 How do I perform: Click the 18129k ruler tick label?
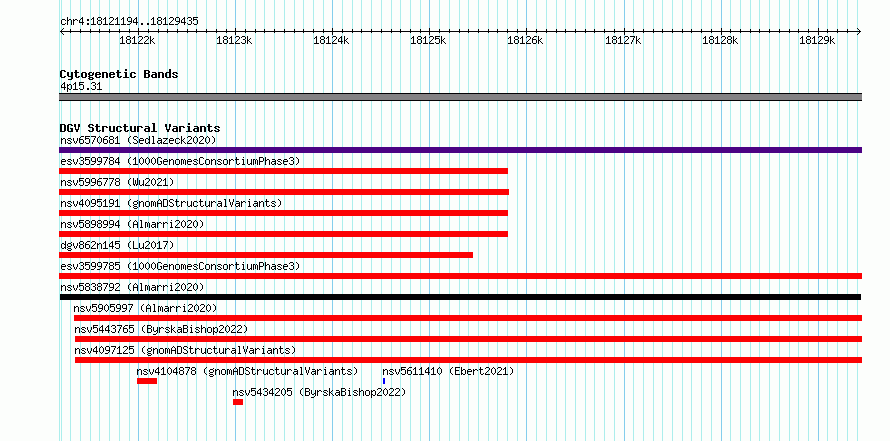817,41
